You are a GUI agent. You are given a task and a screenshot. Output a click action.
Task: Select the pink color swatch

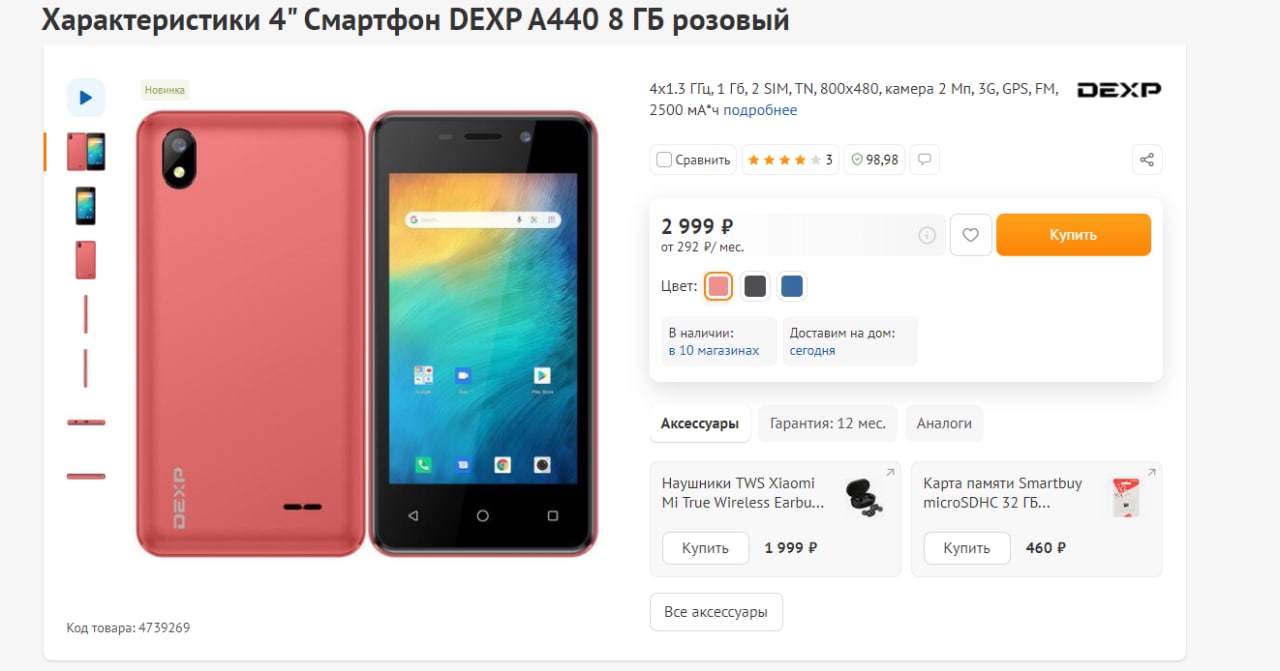point(718,287)
